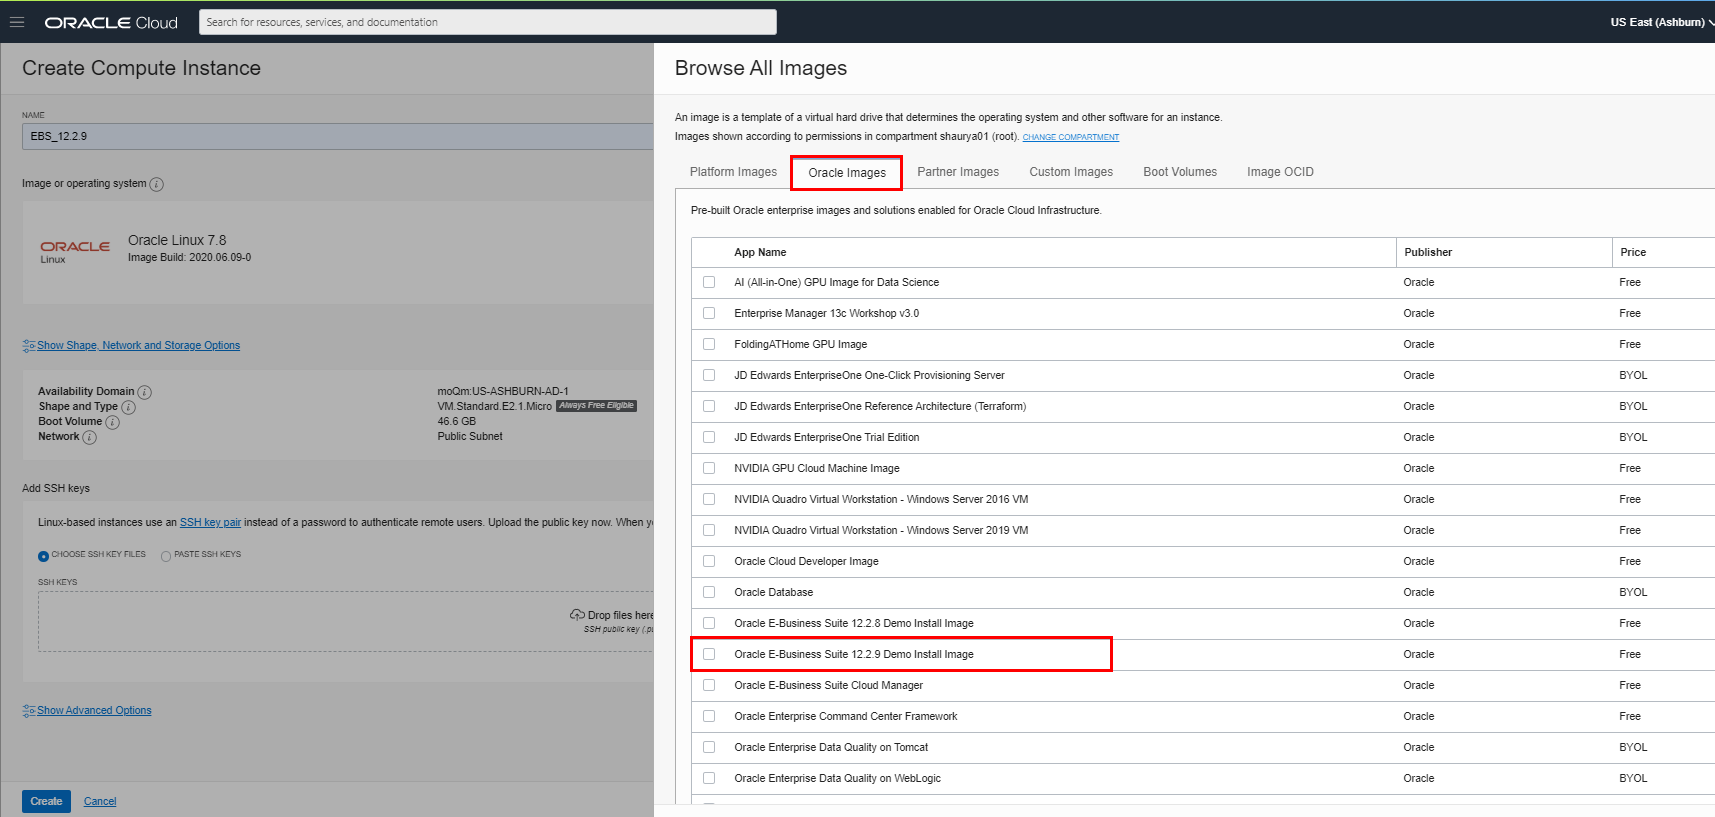Image resolution: width=1715 pixels, height=817 pixels.
Task: Click Always Free Eligible badge
Action: coord(596,406)
